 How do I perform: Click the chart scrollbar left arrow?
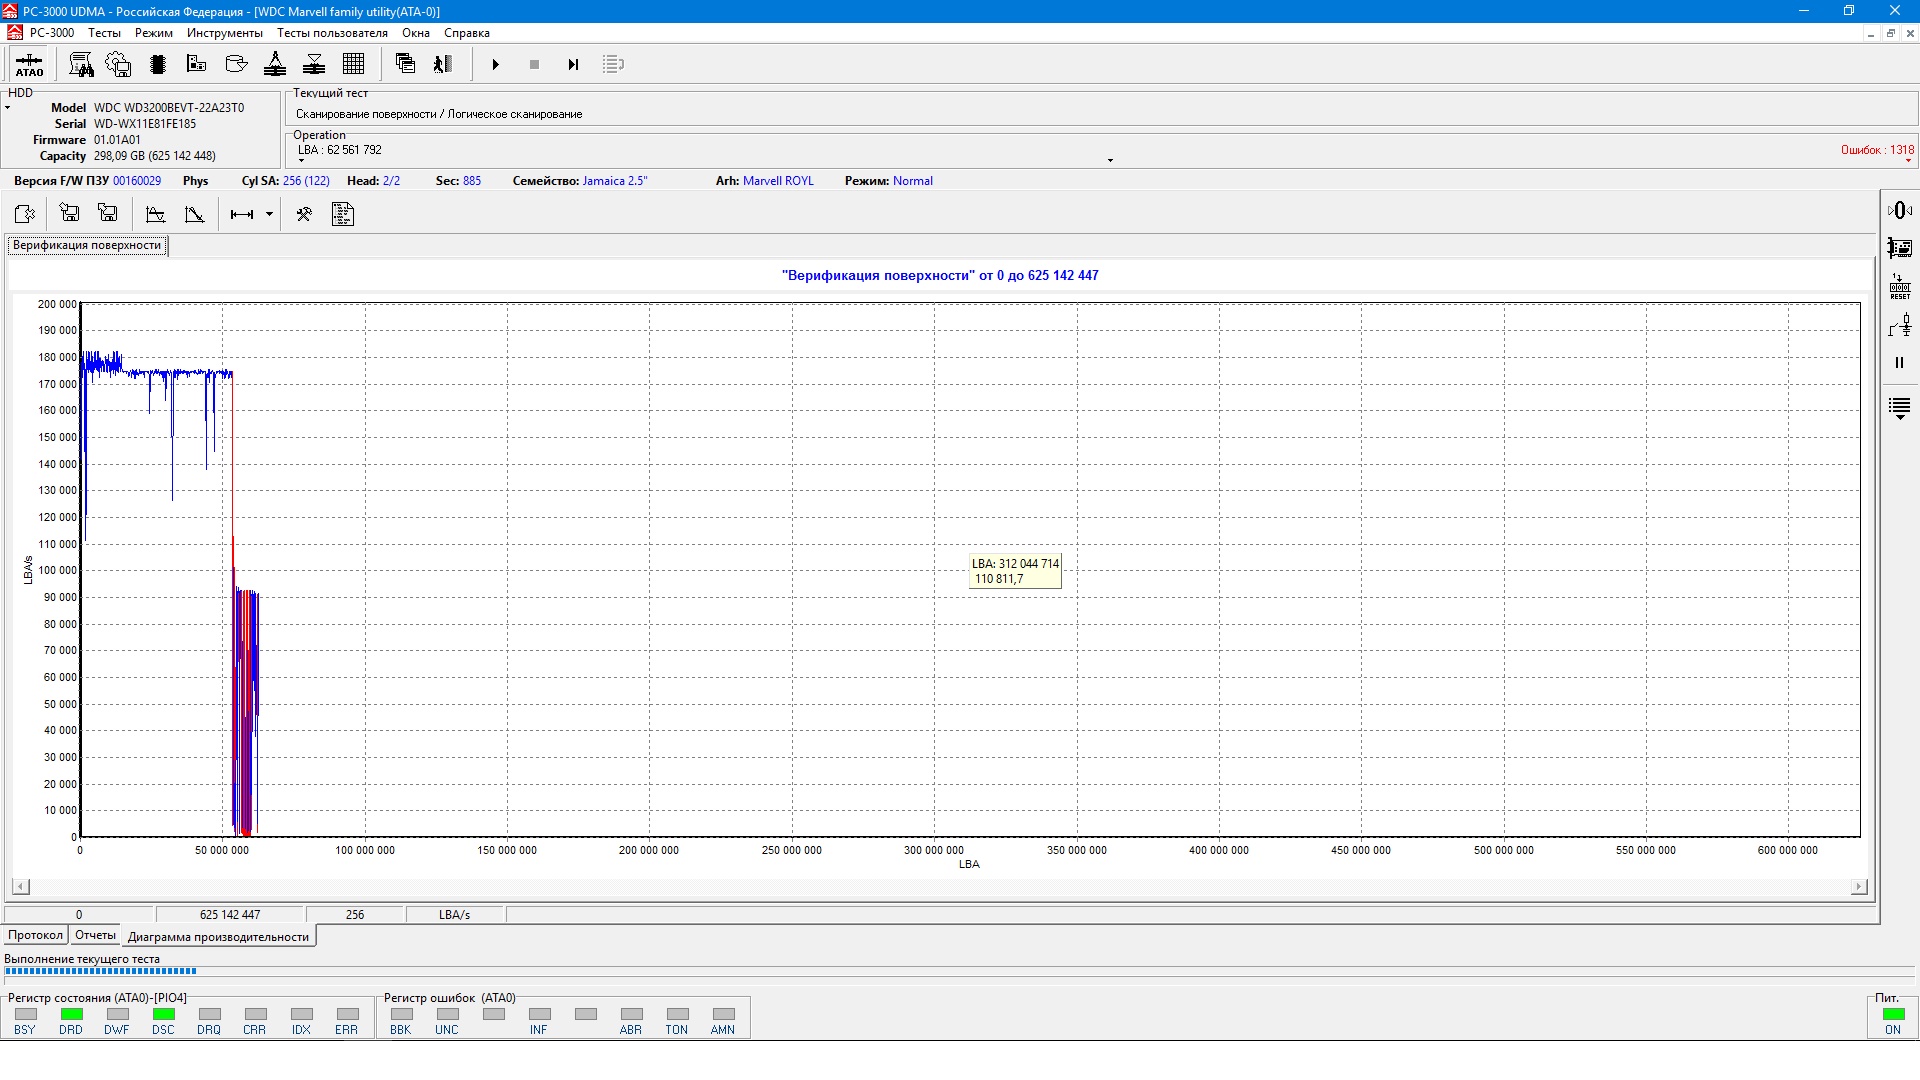click(20, 887)
